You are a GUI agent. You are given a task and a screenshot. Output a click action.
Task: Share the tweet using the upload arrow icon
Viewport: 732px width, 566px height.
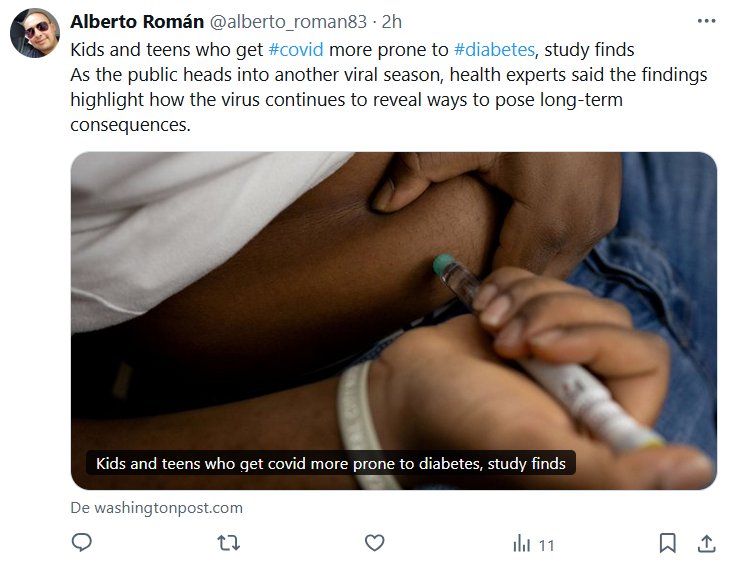pyautogui.click(x=706, y=543)
